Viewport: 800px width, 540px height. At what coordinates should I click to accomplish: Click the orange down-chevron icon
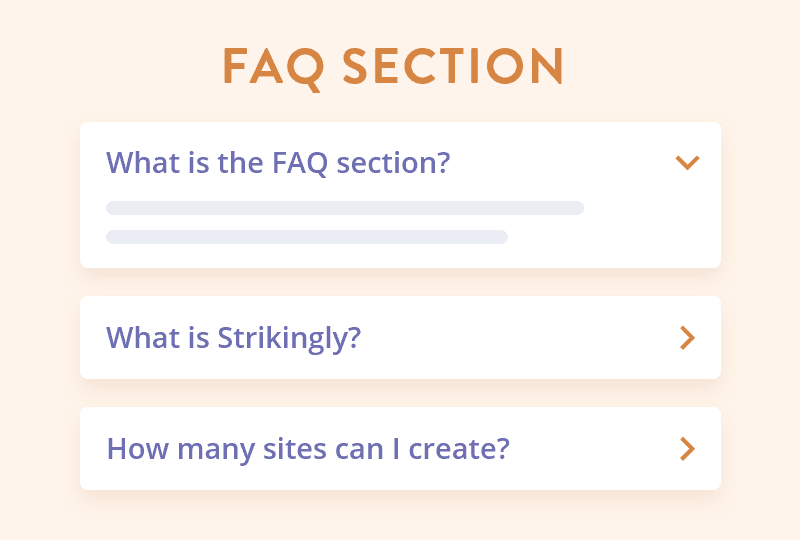(x=687, y=162)
